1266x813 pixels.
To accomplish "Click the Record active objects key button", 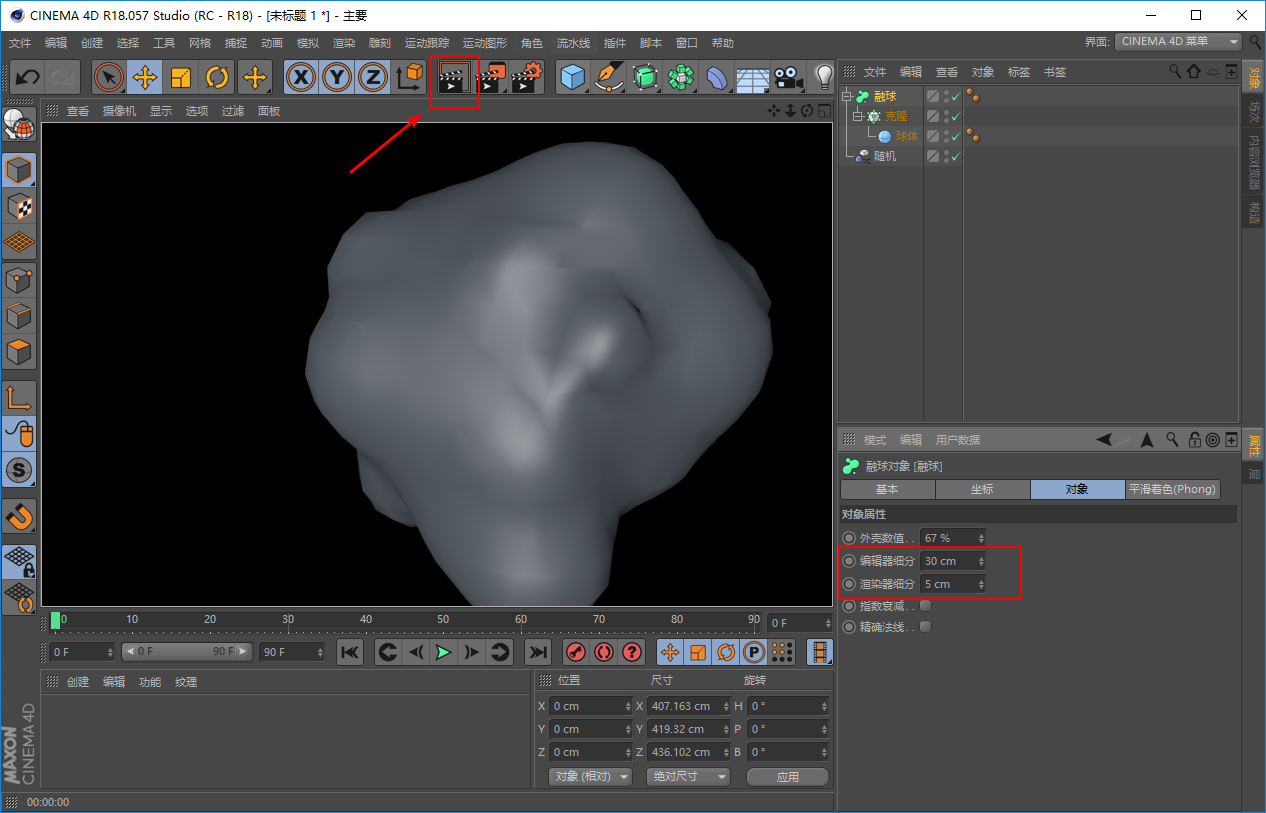I will [576, 652].
